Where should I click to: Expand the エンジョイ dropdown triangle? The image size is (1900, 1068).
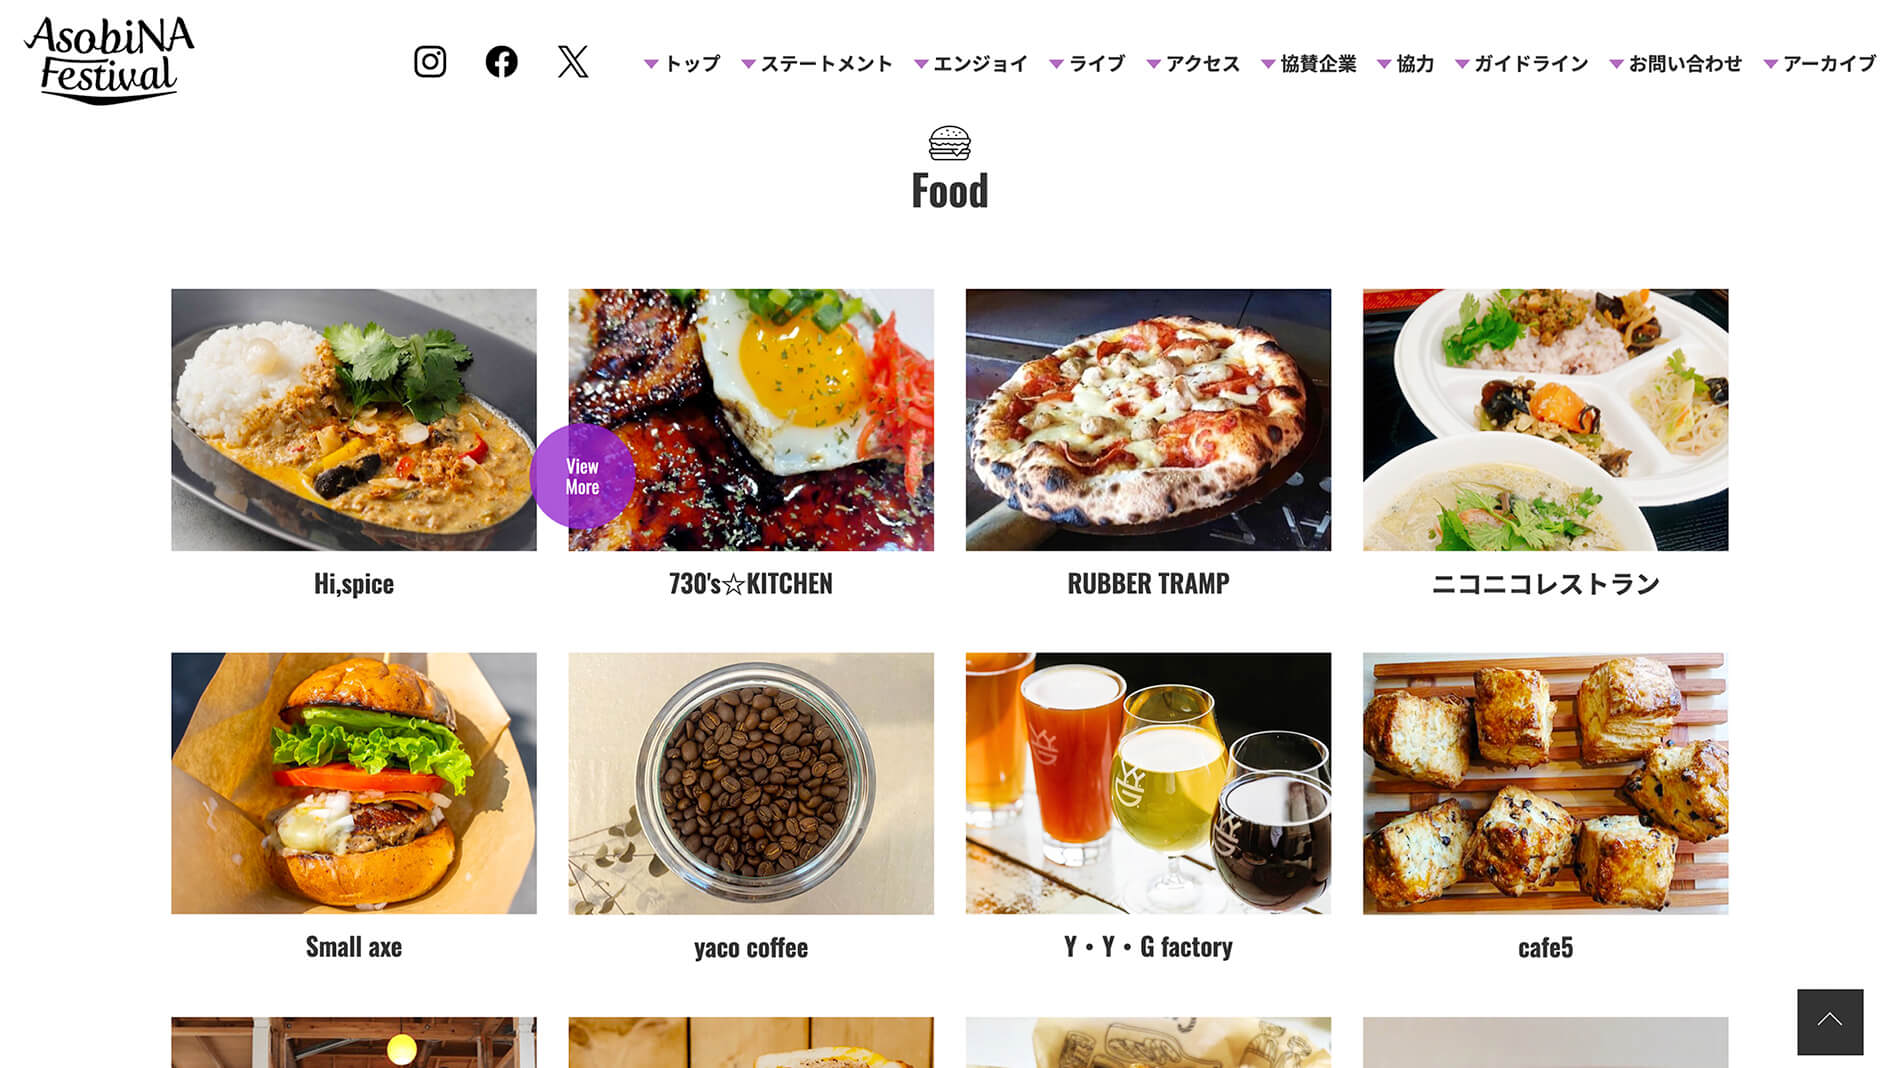pos(921,64)
